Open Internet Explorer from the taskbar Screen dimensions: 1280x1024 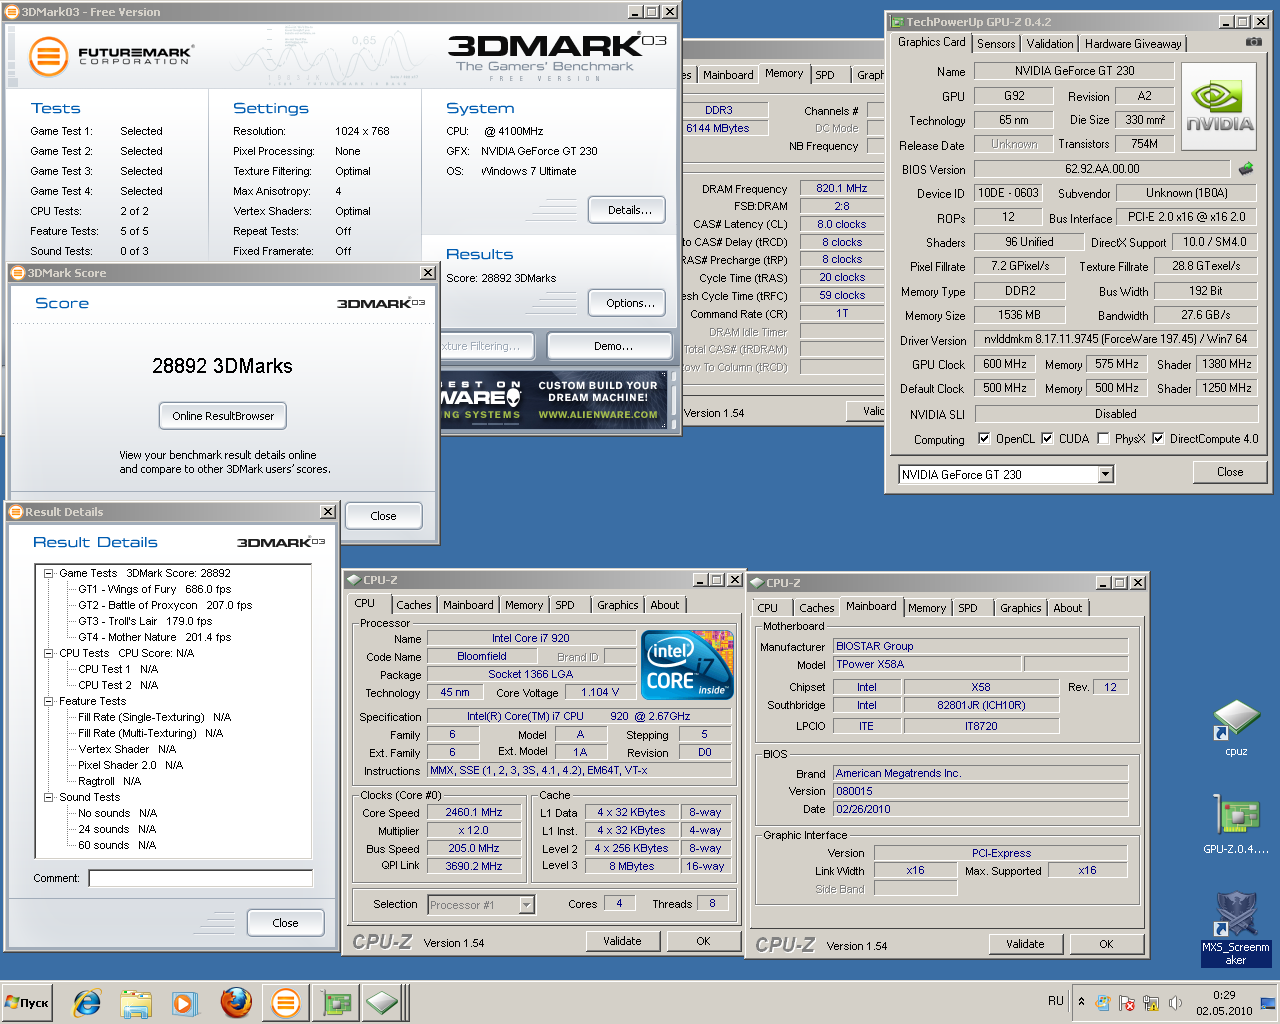87,1002
